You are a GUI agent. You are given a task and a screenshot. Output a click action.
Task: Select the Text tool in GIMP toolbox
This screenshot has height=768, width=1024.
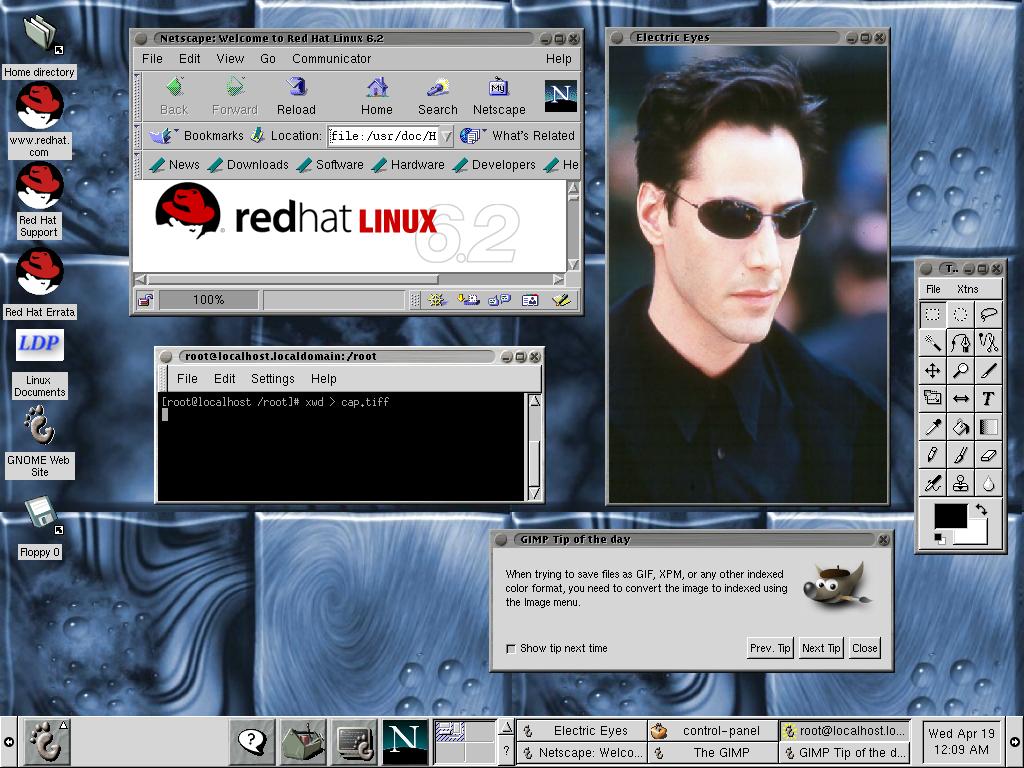click(x=987, y=398)
